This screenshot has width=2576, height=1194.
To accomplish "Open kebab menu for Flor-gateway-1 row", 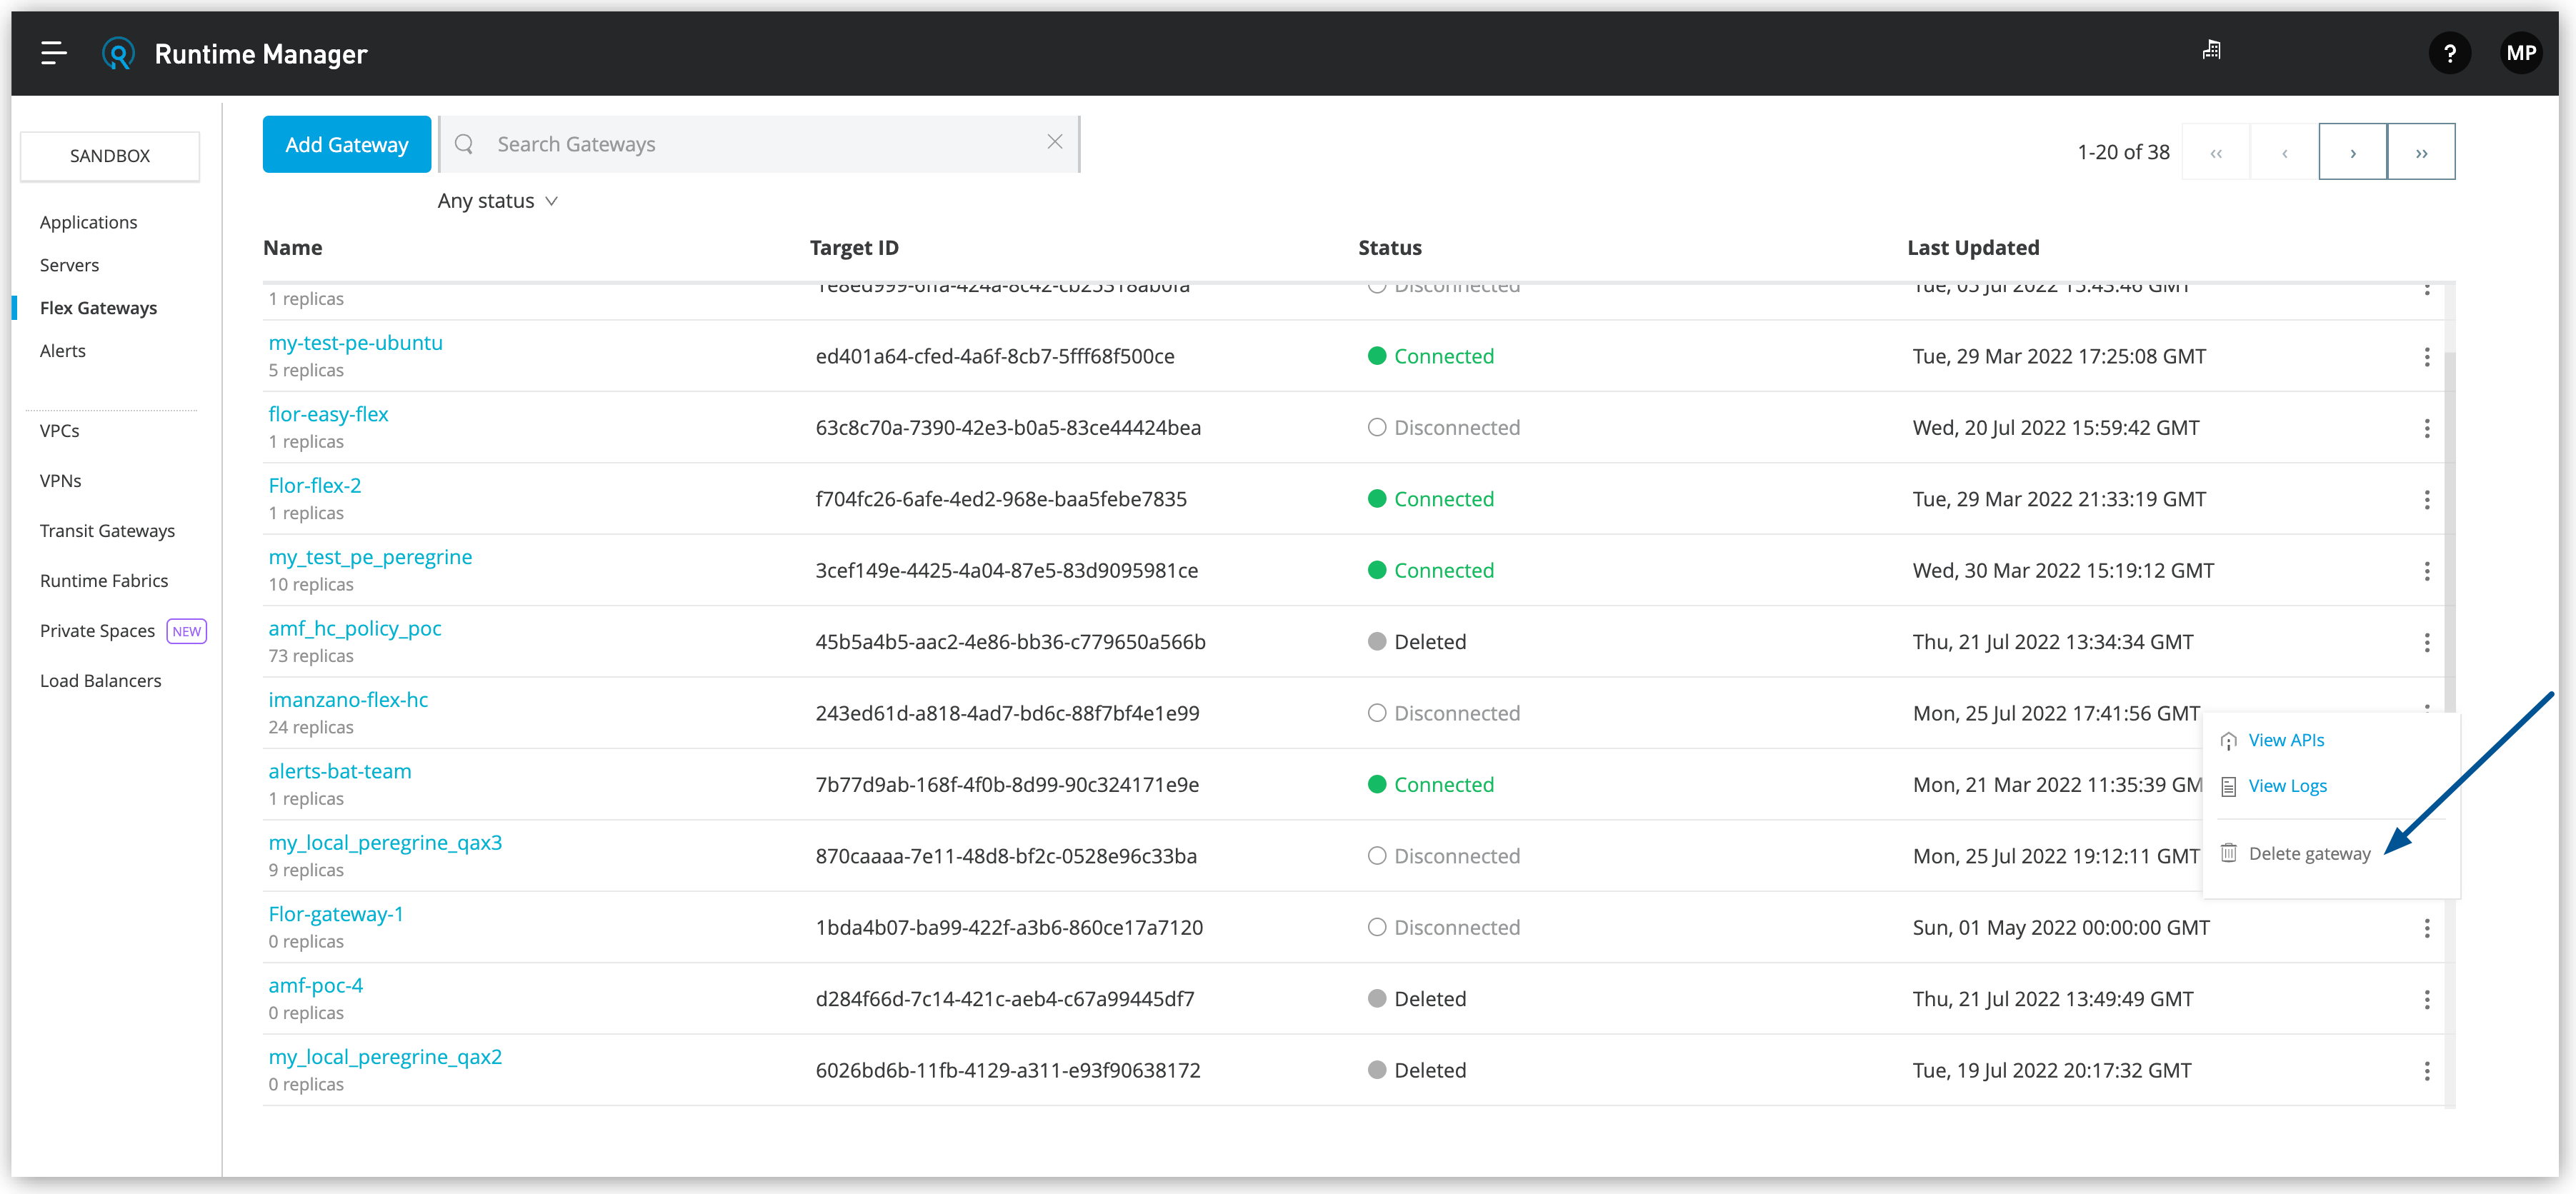I will coord(2426,928).
